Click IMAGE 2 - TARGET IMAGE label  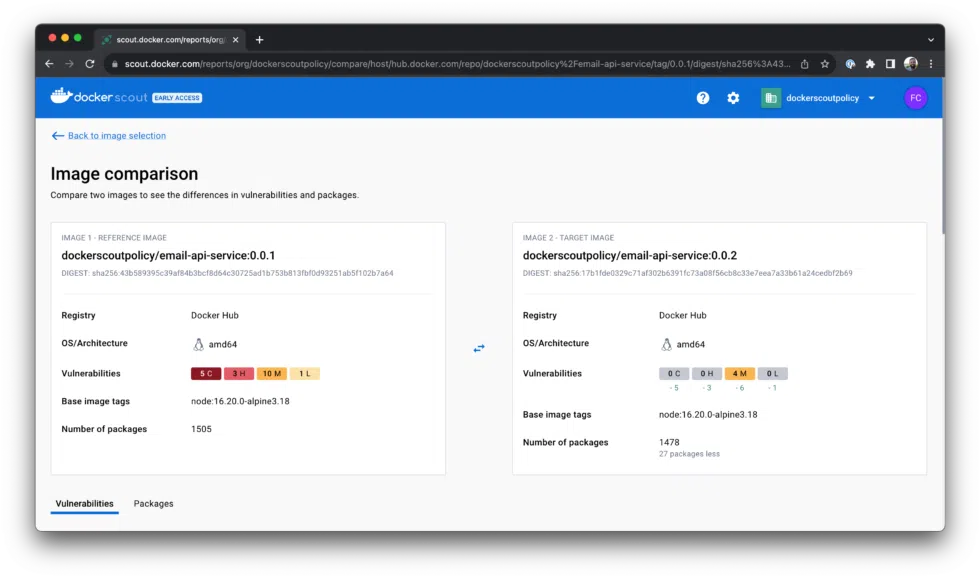coord(569,238)
